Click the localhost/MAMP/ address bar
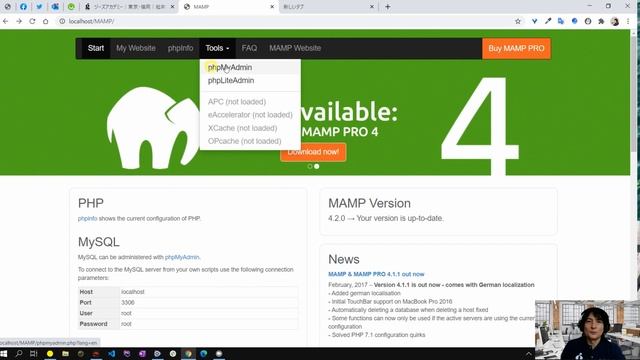 click(286, 21)
